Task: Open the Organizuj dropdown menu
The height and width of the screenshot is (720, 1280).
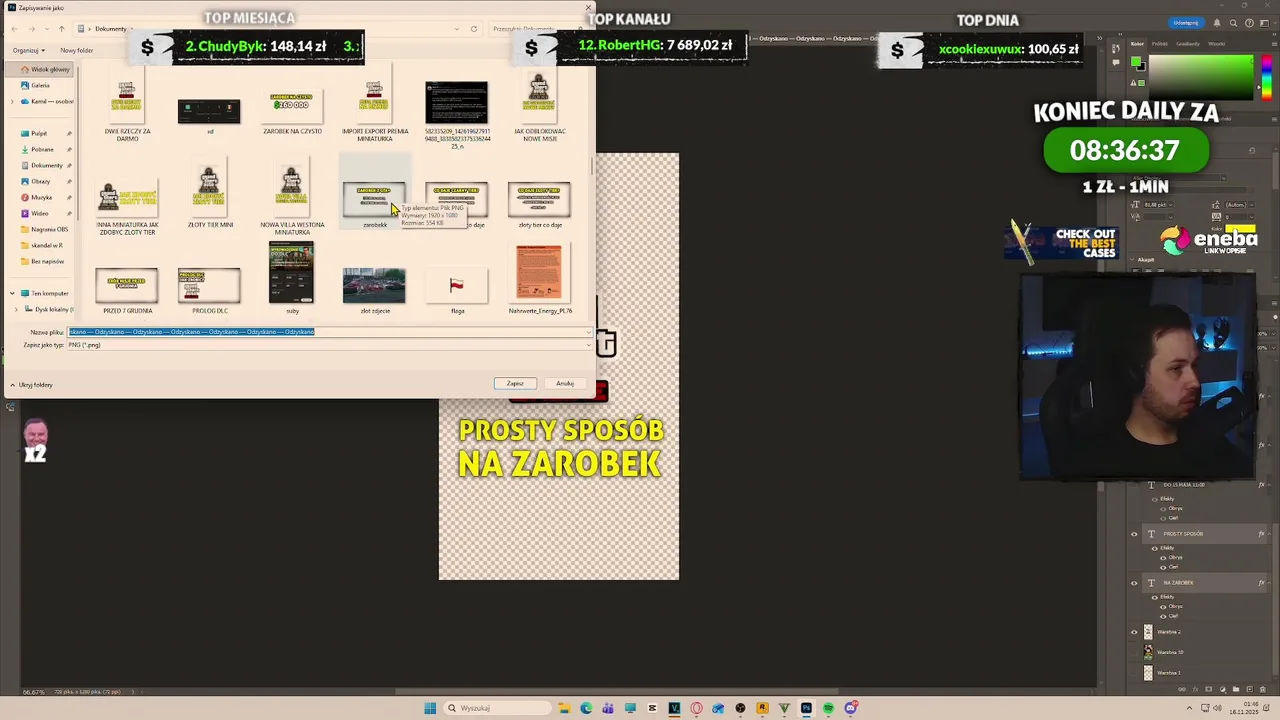Action: click(x=29, y=50)
